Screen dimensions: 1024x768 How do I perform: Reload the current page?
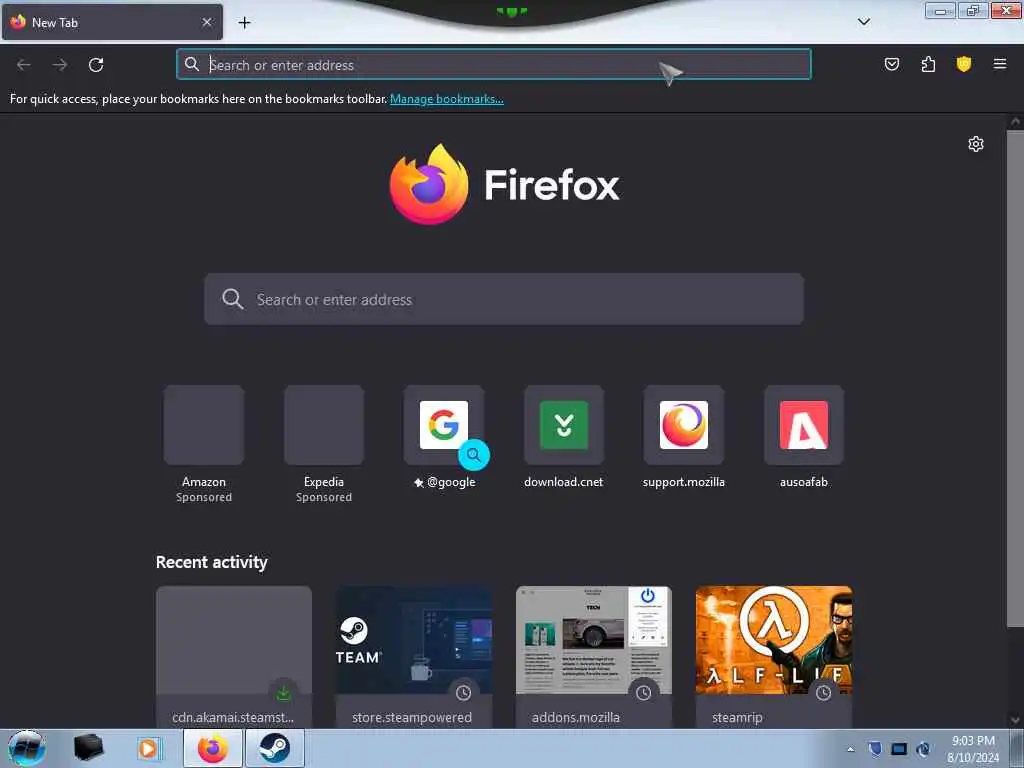(96, 65)
